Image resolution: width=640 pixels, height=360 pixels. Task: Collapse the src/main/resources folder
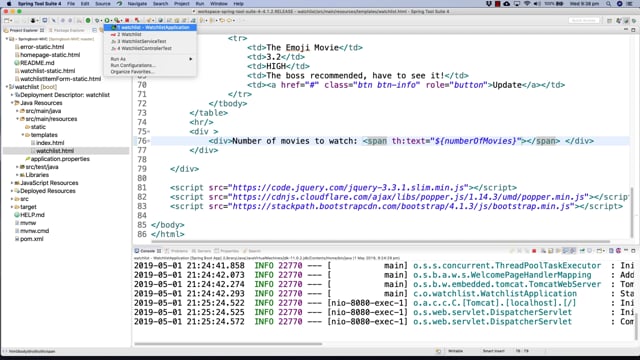pyautogui.click(x=17, y=119)
